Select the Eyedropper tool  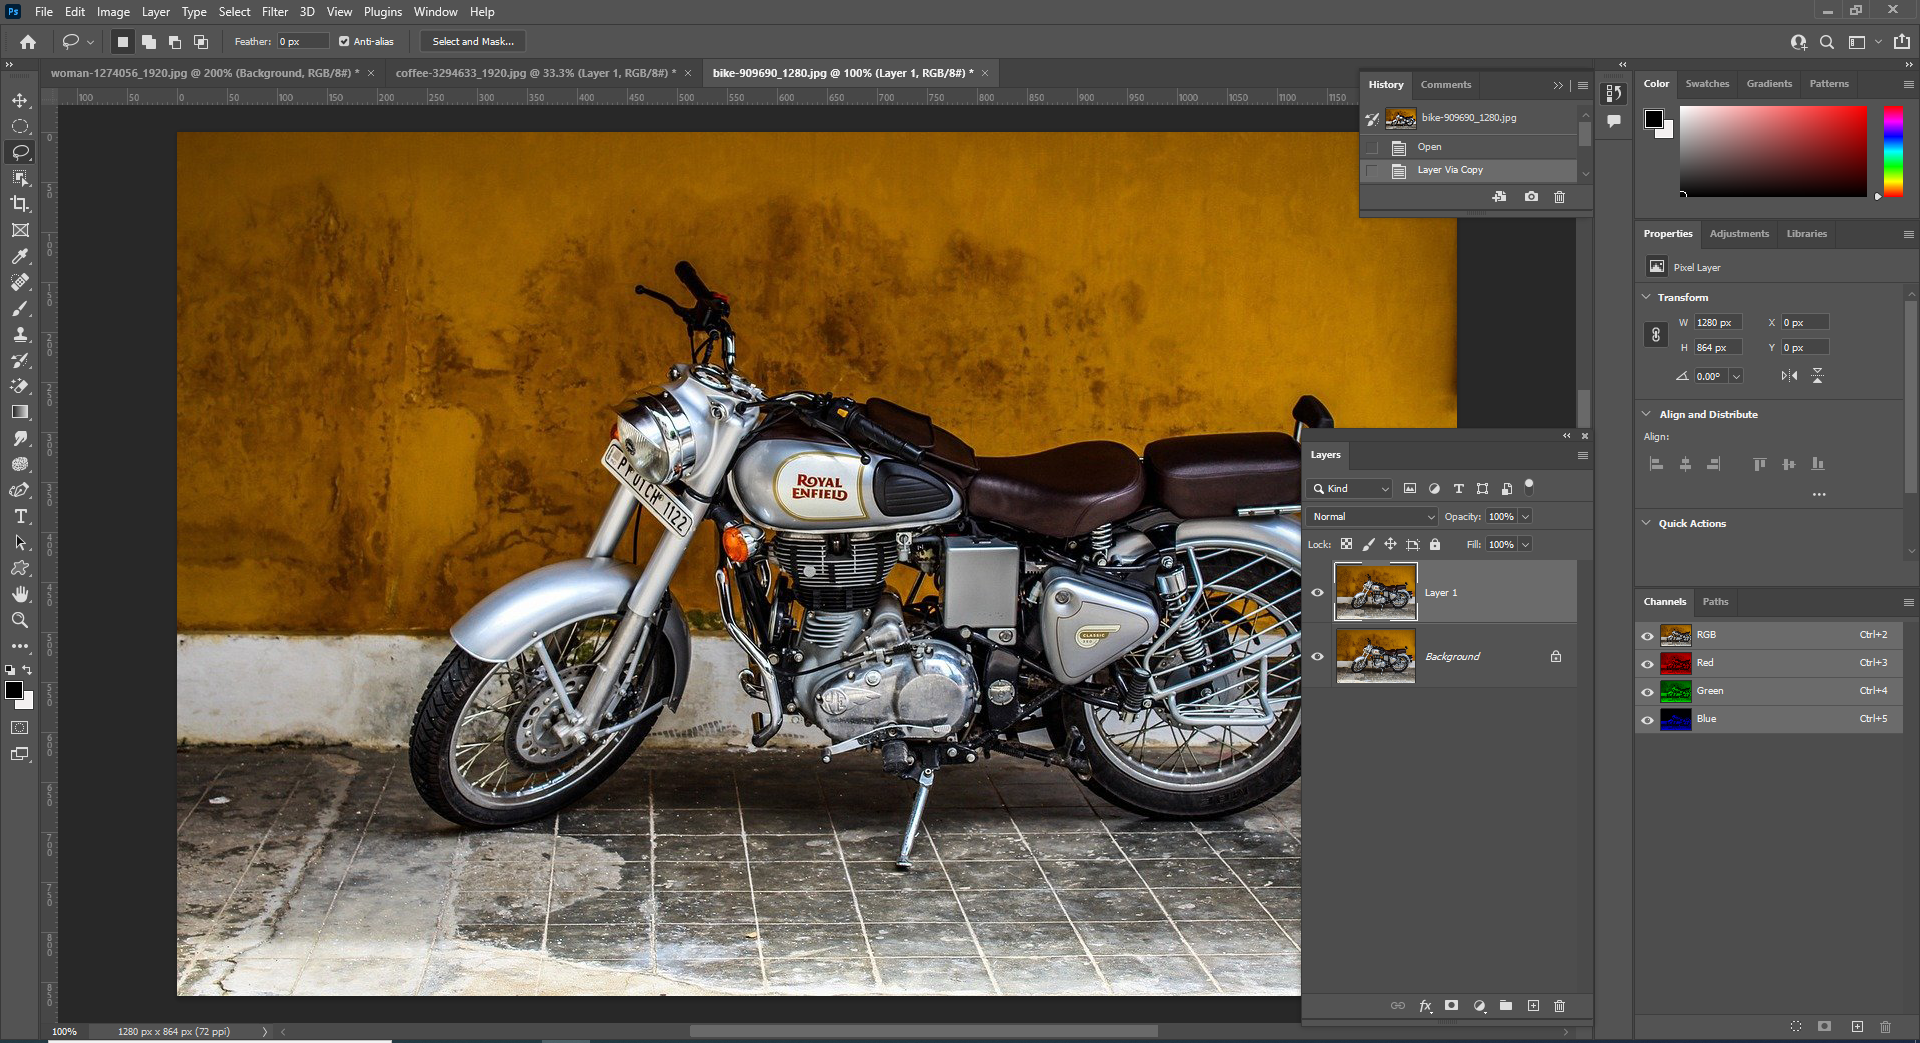pos(20,256)
